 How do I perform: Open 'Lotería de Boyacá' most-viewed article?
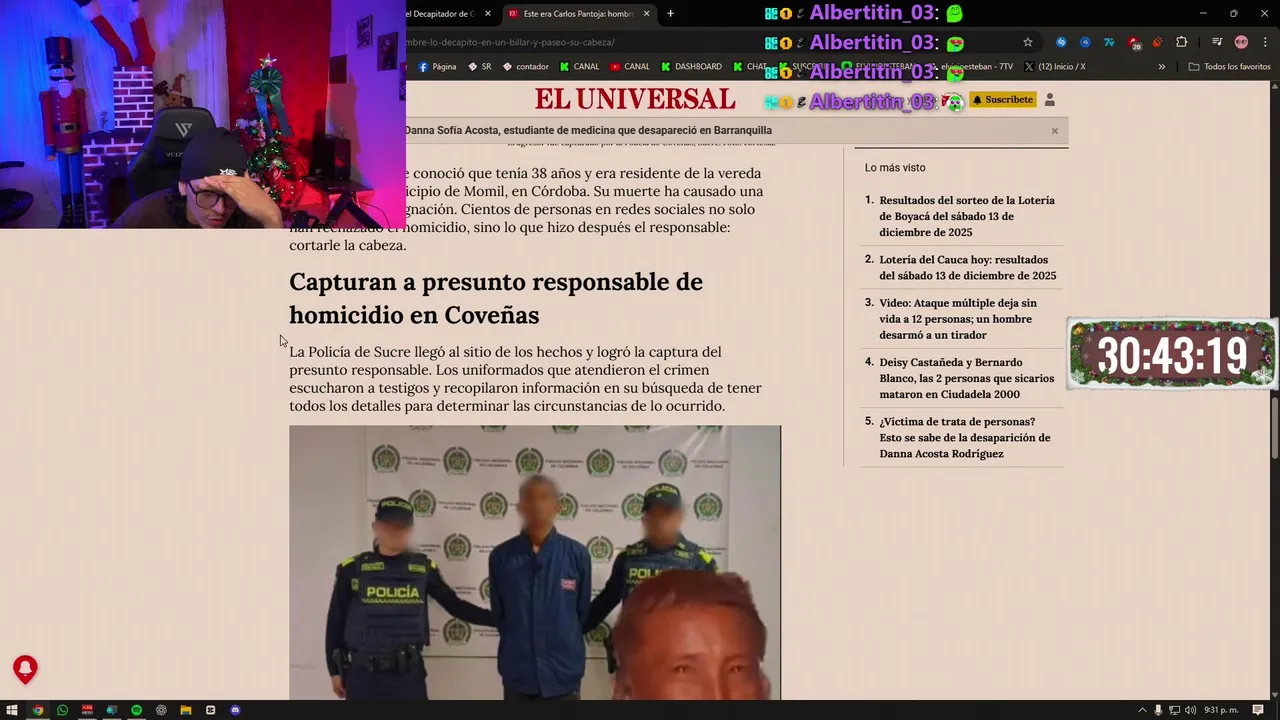tap(967, 216)
